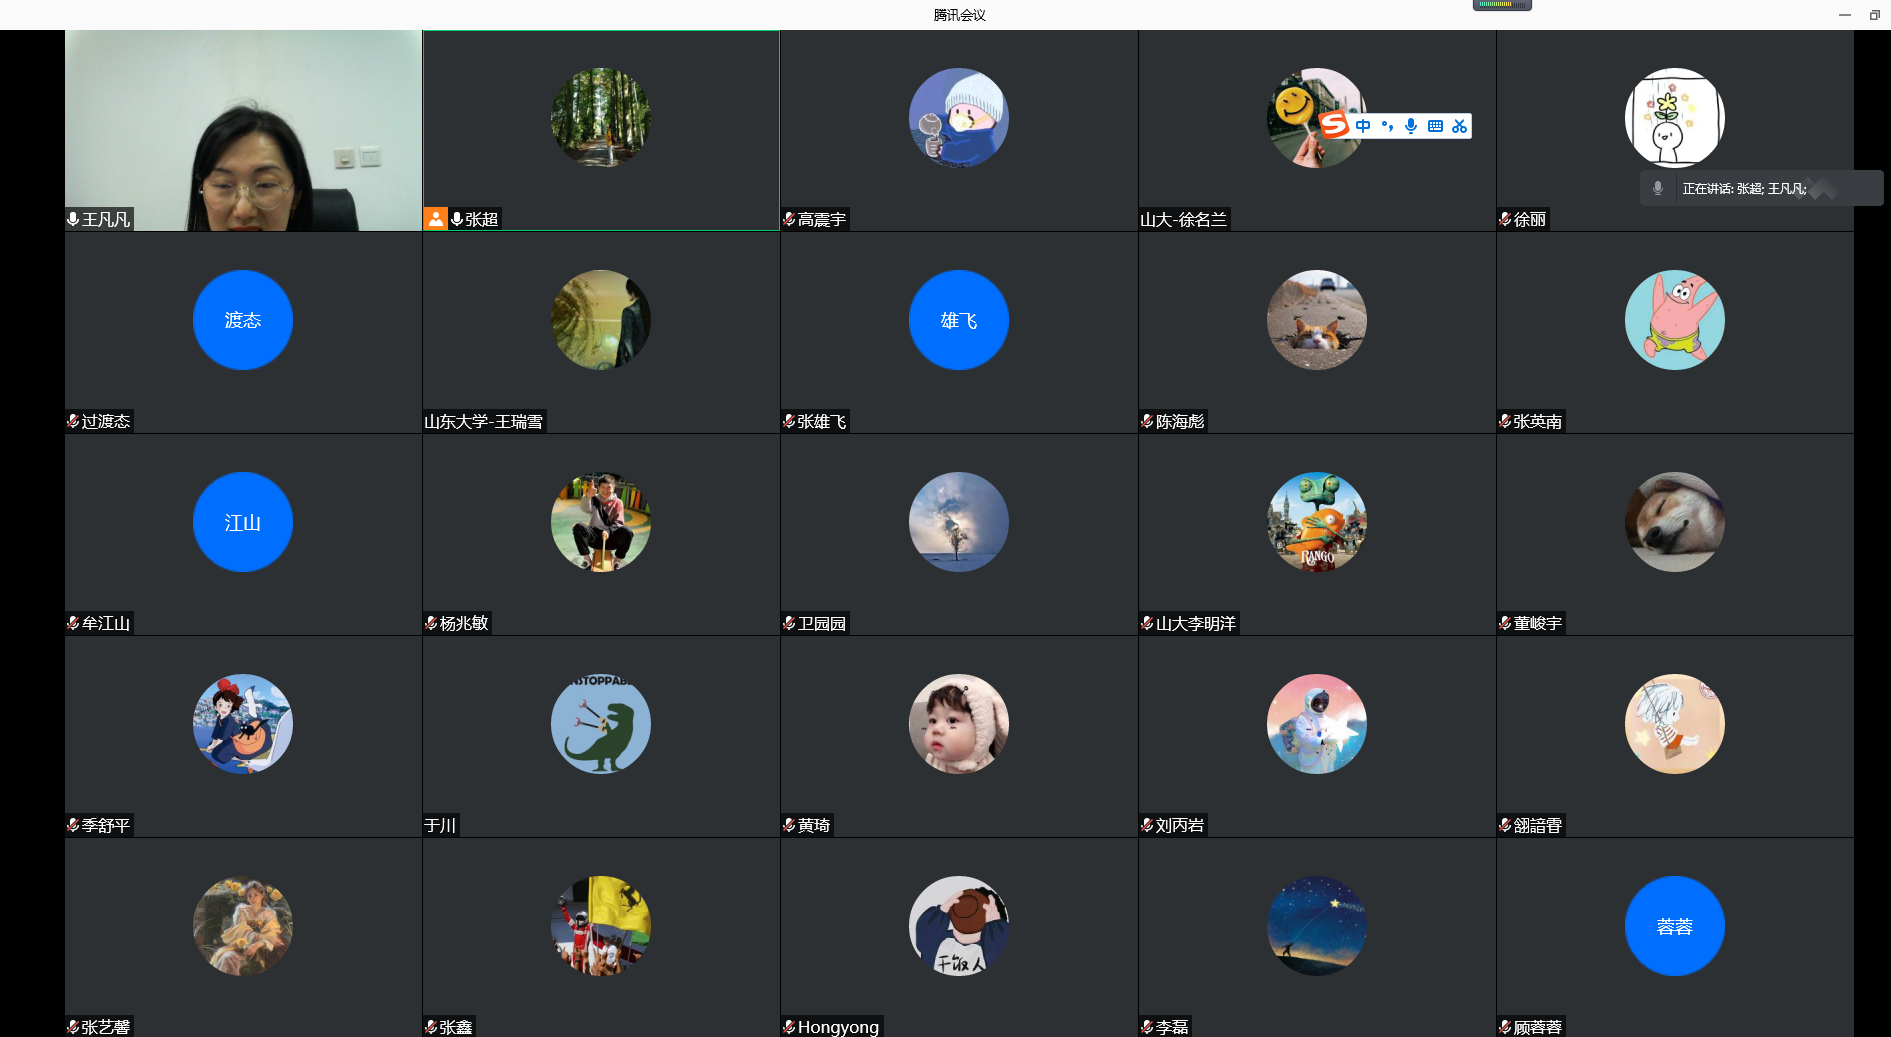Click microphone icon in speaking indicator

(1658, 188)
